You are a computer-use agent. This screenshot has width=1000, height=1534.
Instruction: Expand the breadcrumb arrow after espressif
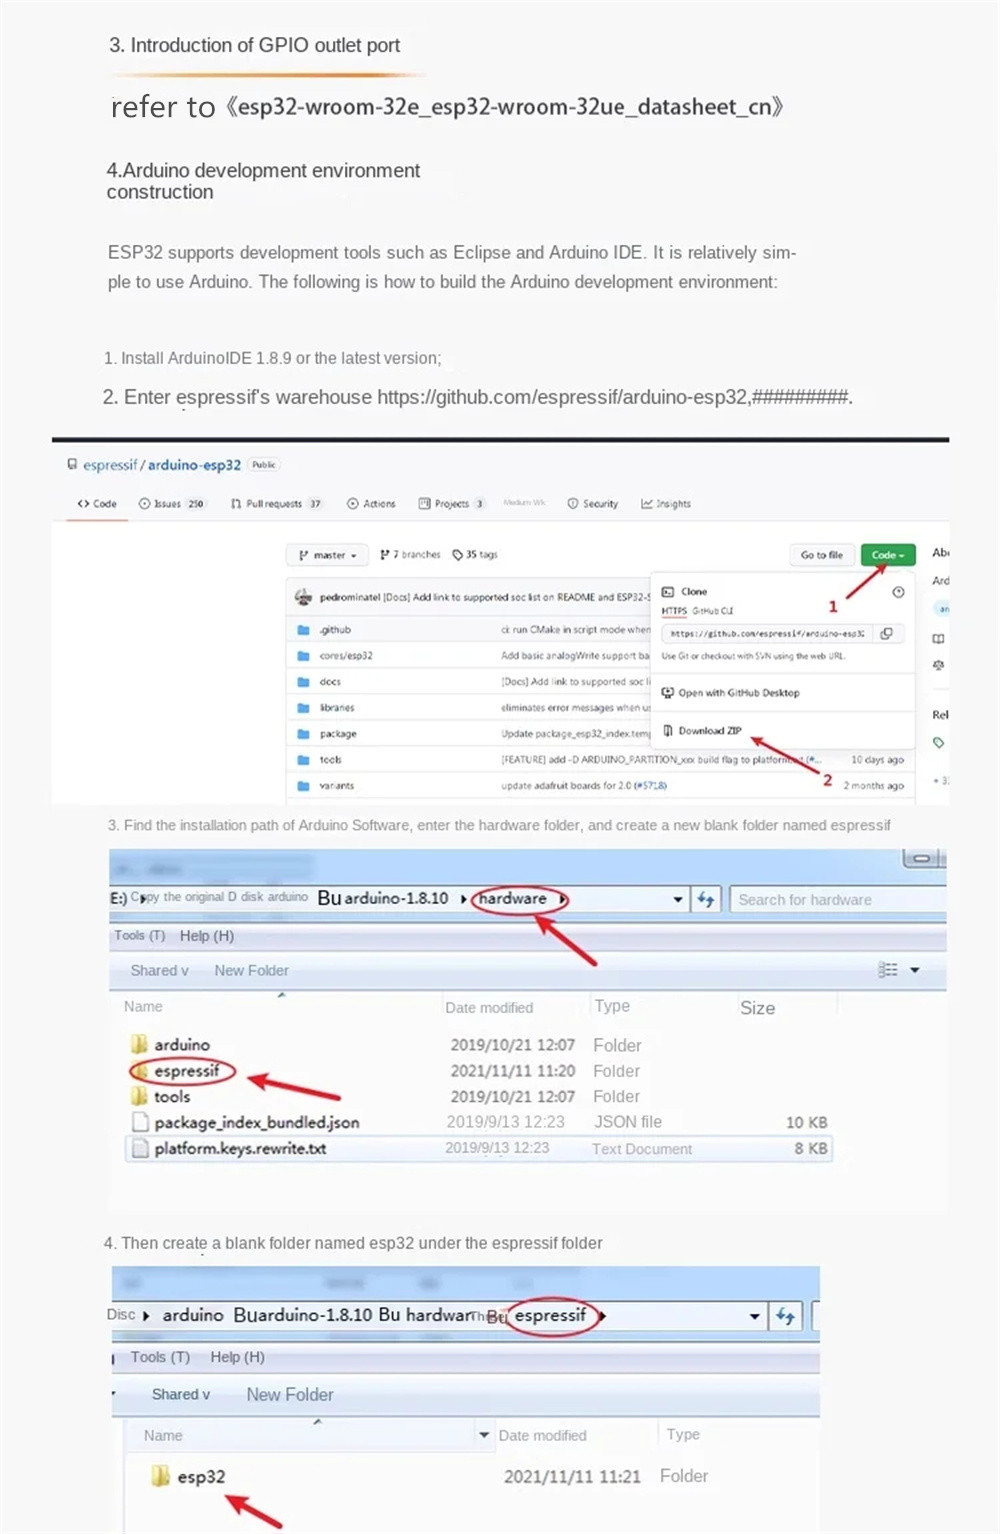(602, 1316)
